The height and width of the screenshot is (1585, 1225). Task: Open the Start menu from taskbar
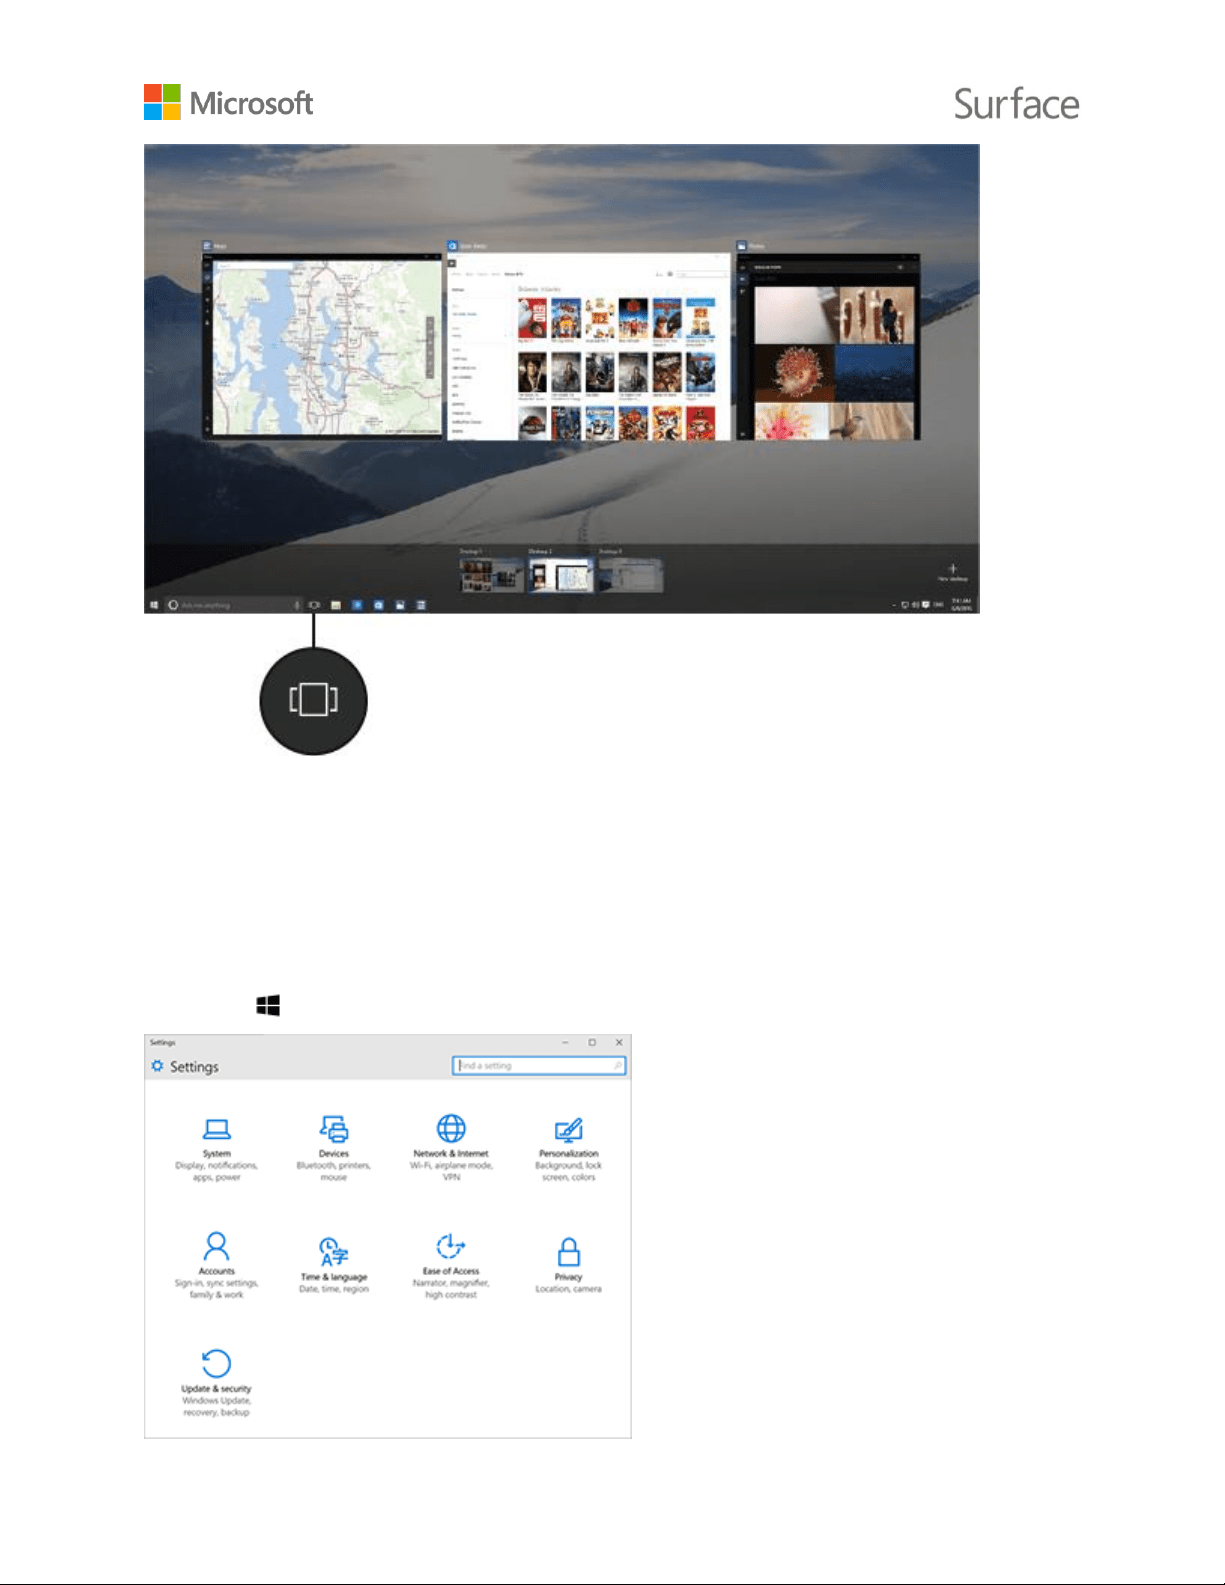(x=154, y=605)
